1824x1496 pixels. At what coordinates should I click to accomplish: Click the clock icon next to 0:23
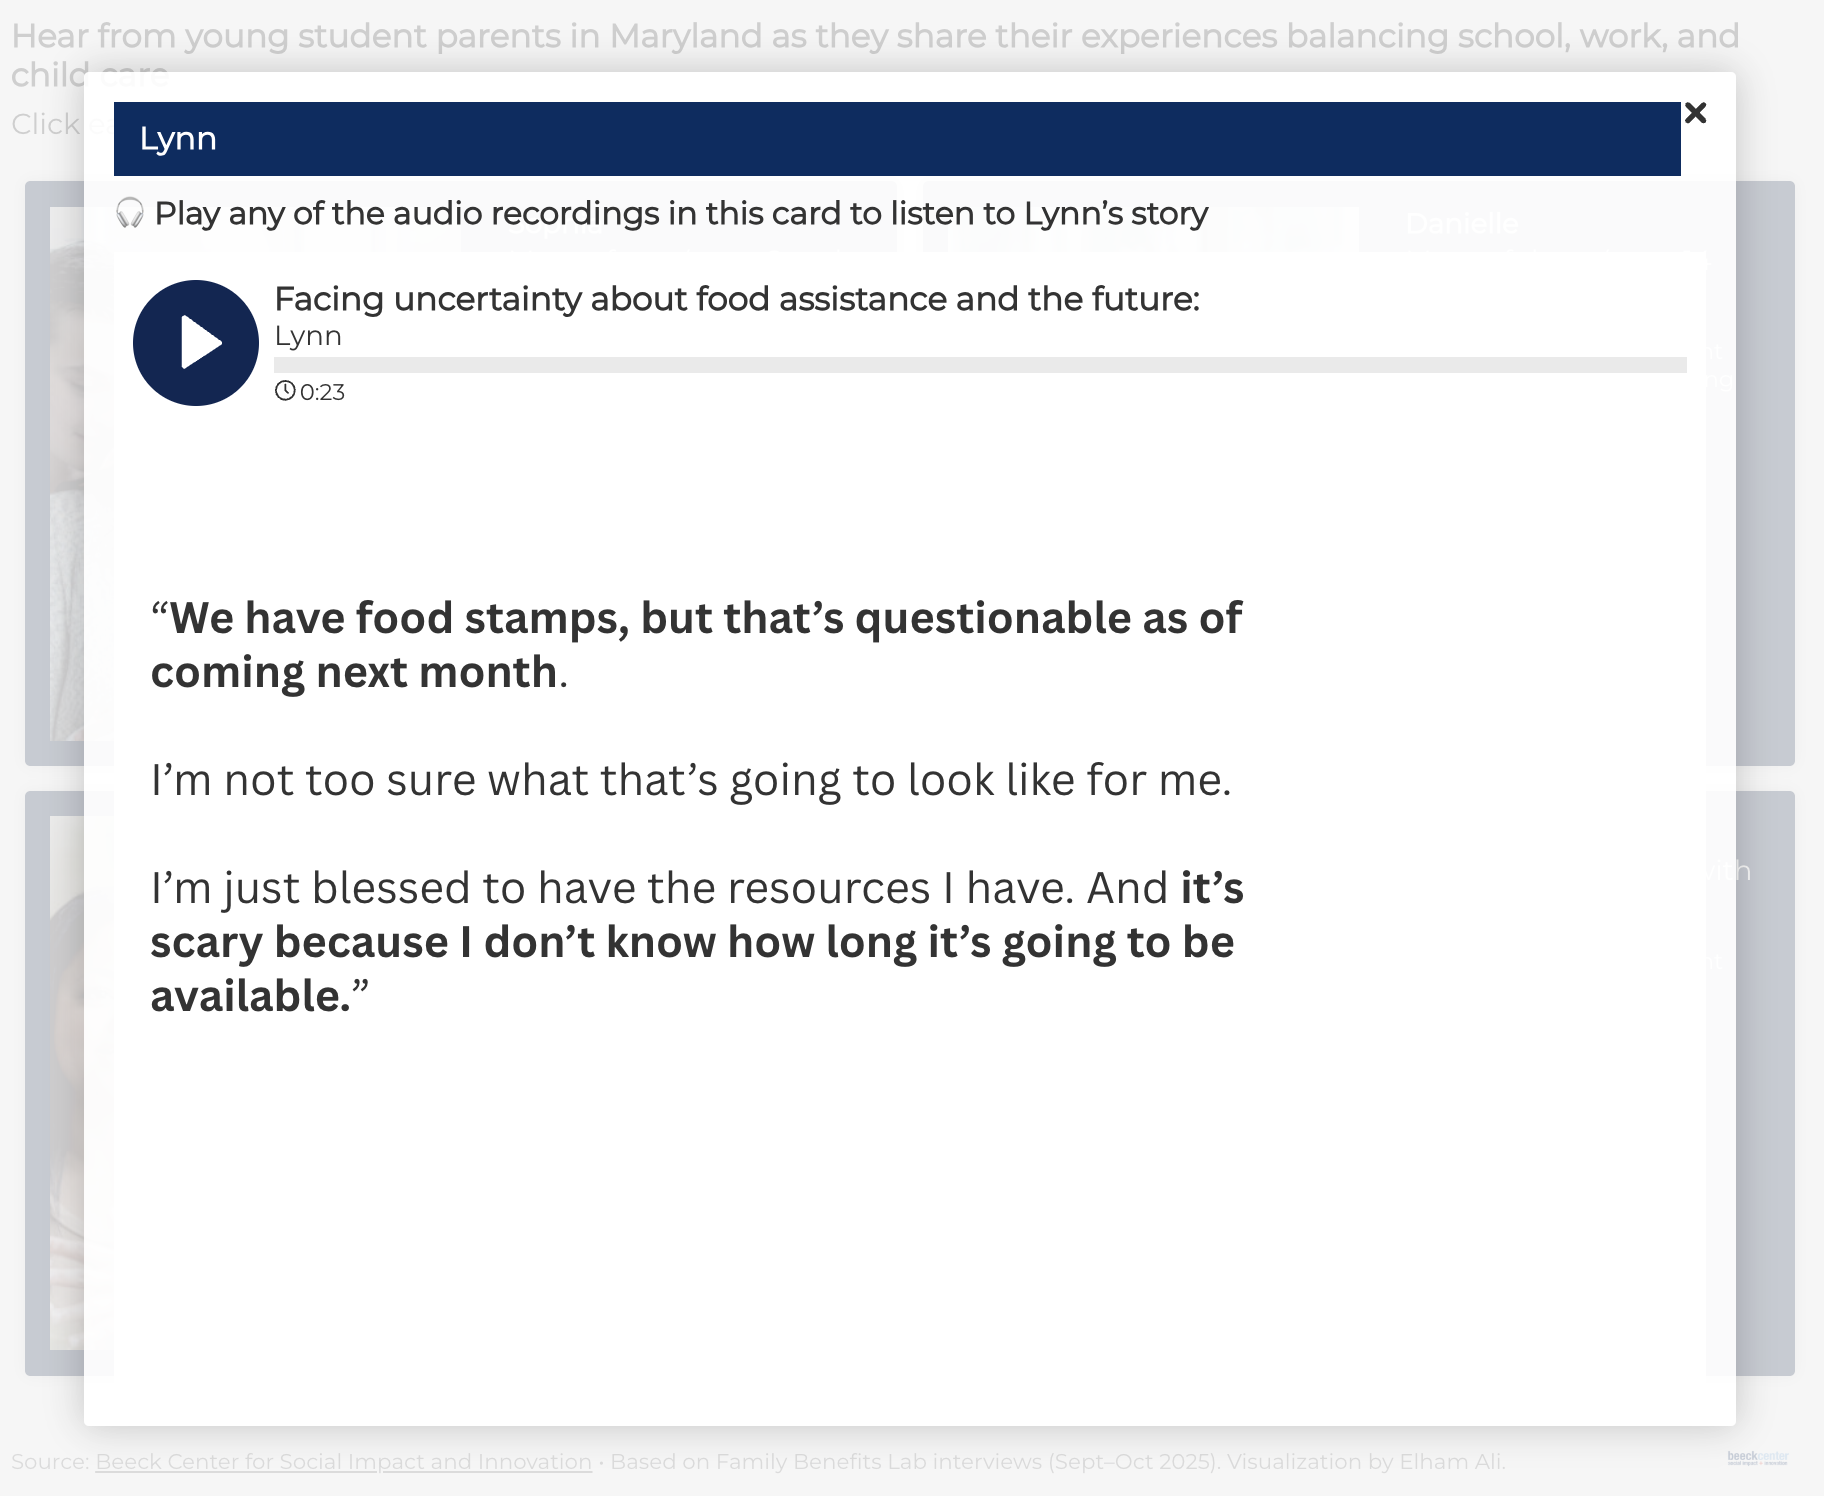[x=285, y=391]
